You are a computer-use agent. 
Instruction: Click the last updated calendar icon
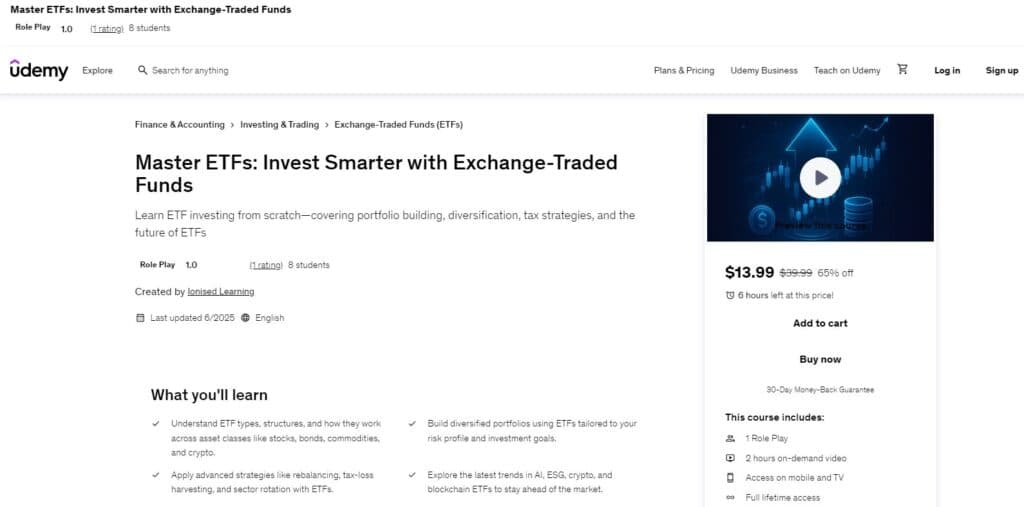coord(140,318)
